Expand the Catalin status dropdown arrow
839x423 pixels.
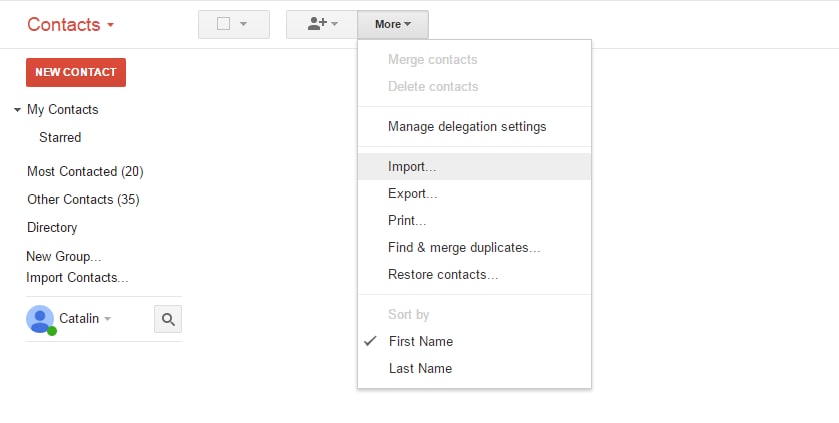point(108,319)
